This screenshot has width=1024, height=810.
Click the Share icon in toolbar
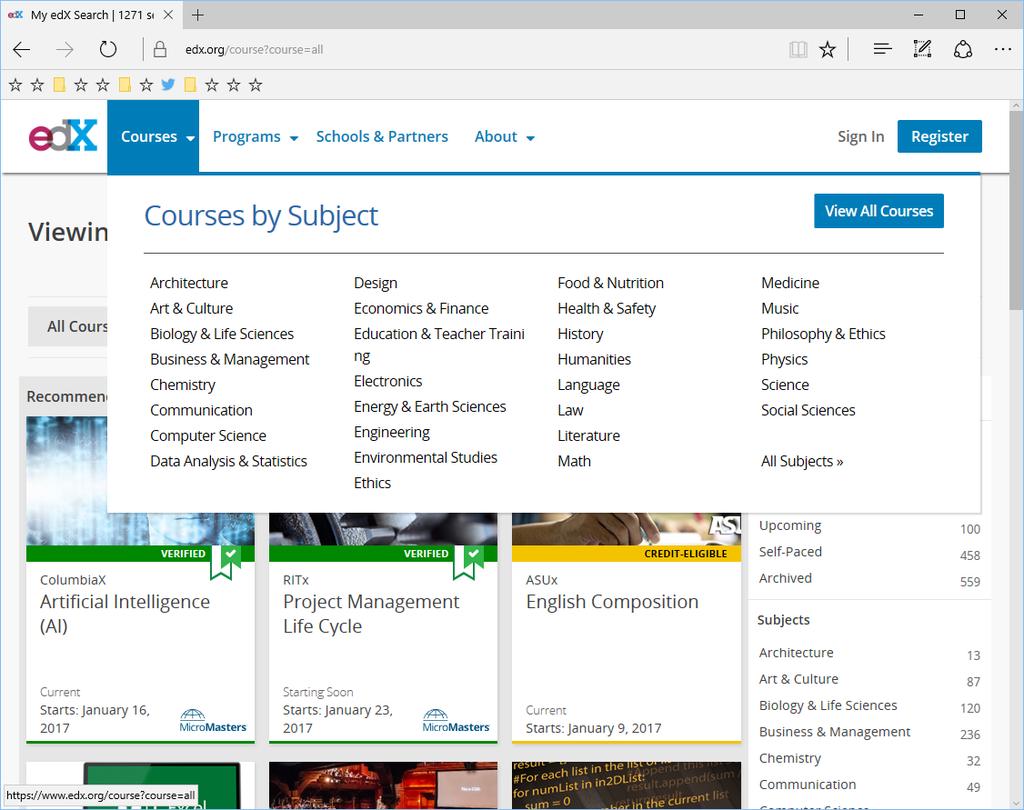pos(963,50)
